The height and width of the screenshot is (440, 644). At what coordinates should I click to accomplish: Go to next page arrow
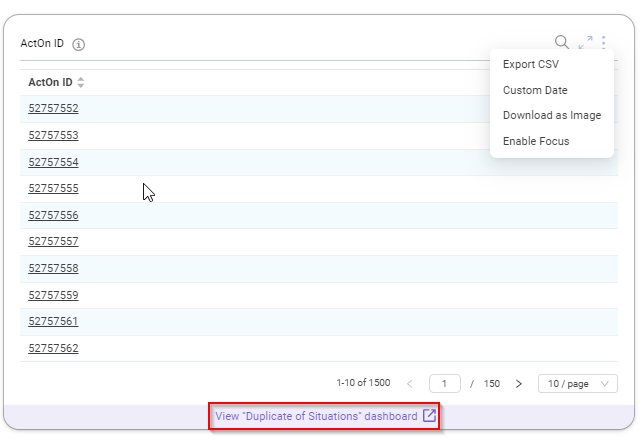tap(519, 384)
